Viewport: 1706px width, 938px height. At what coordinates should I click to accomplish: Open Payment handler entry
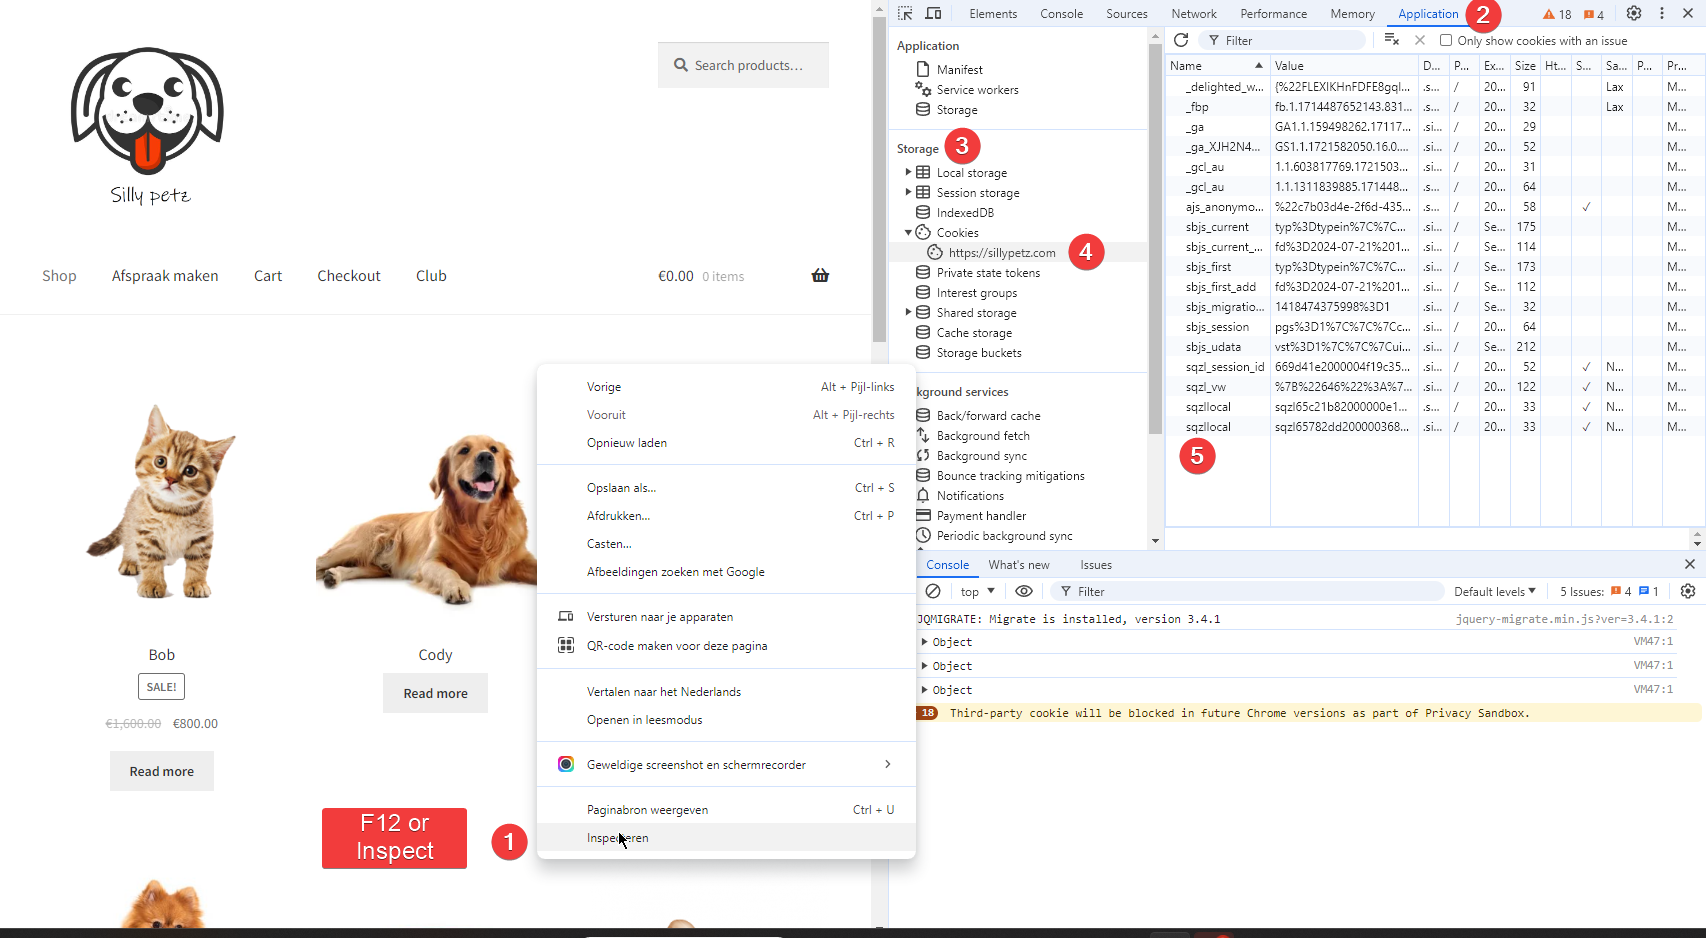pos(981,515)
